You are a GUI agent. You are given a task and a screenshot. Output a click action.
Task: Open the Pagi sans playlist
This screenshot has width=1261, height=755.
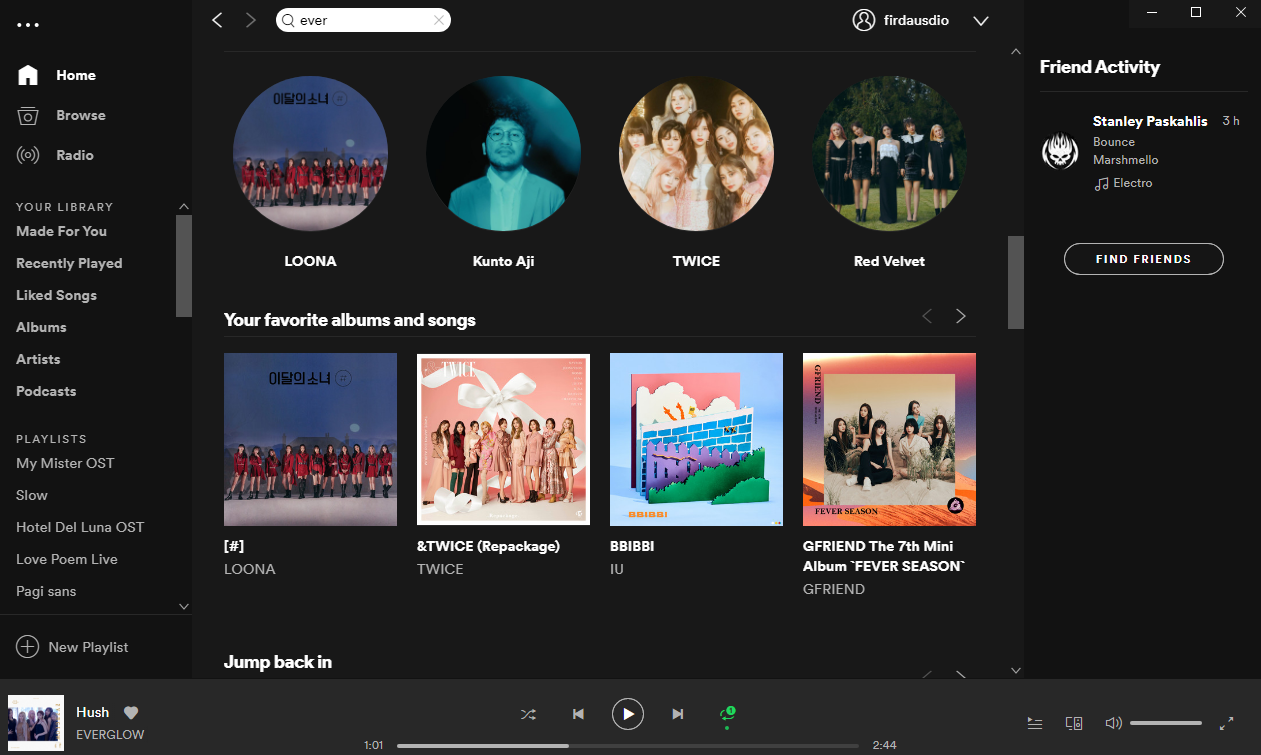click(46, 591)
